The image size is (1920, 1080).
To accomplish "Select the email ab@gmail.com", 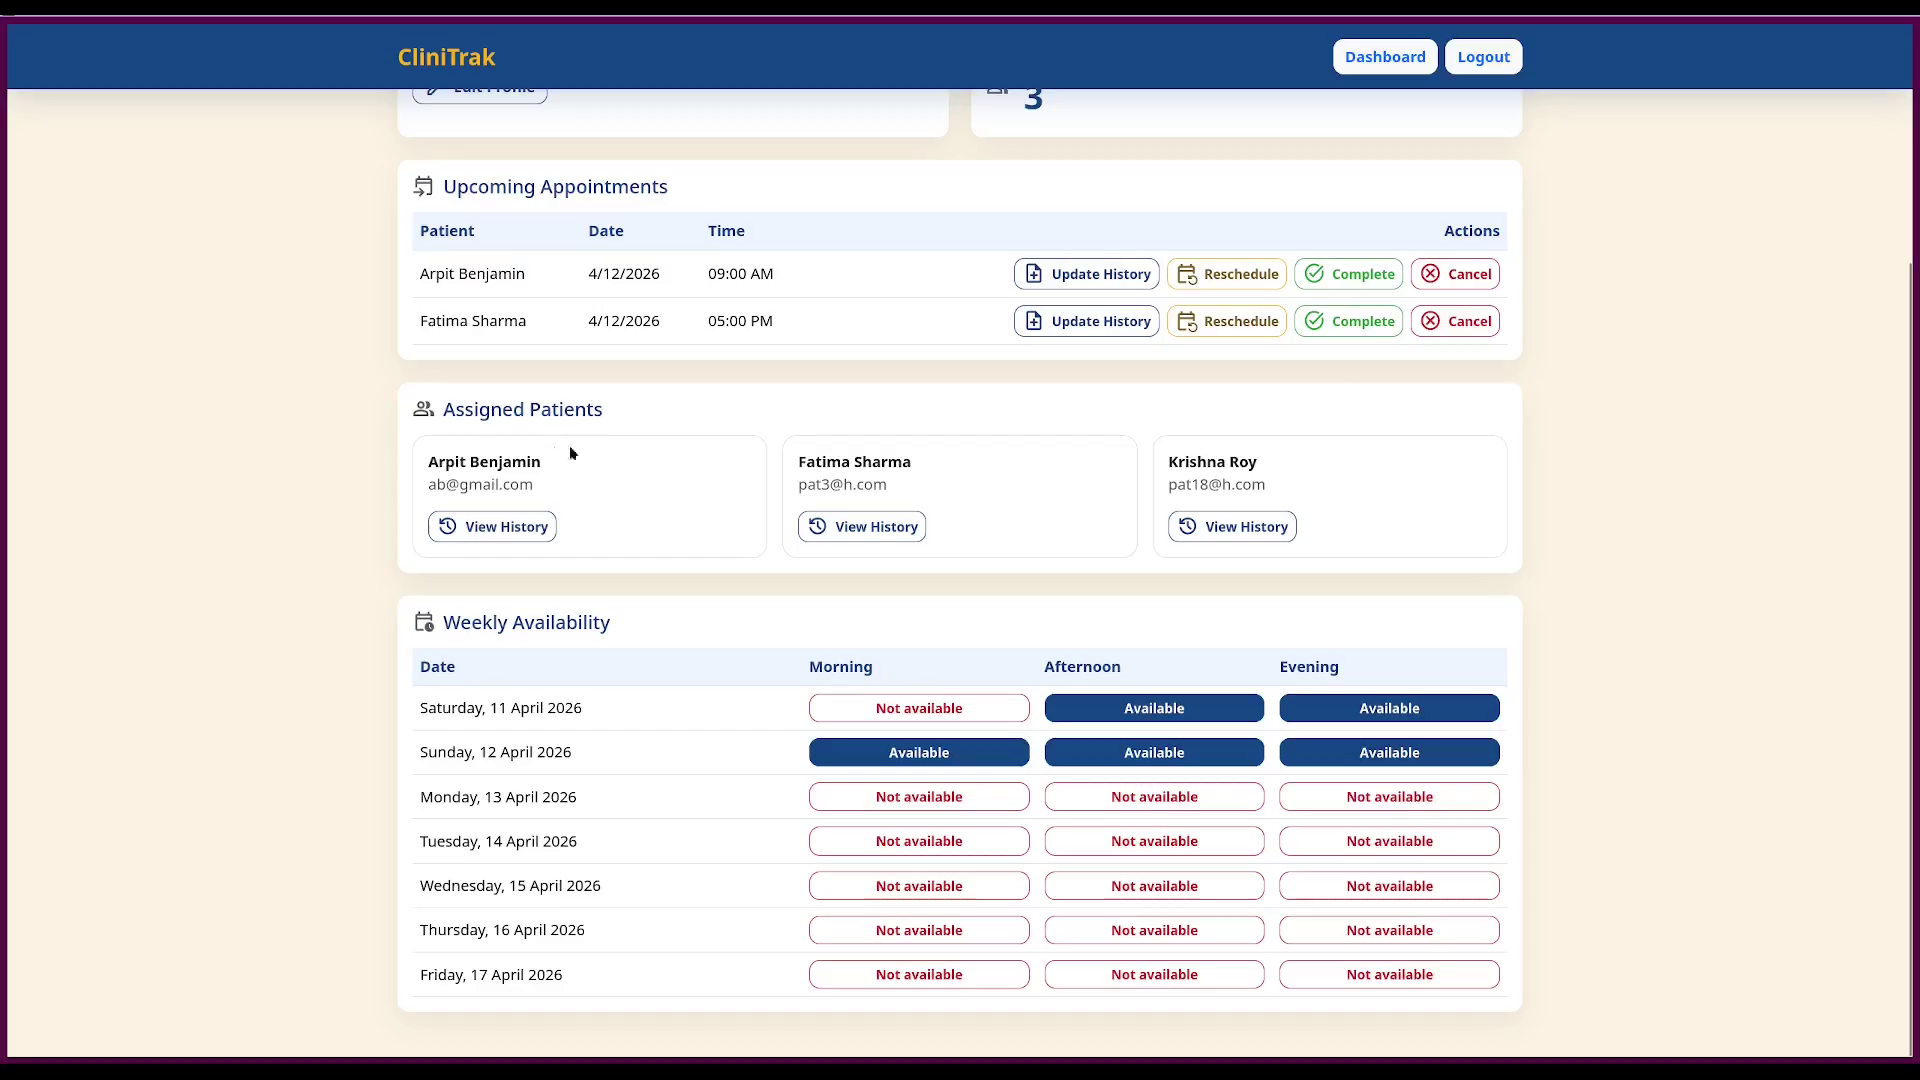I will pos(480,485).
